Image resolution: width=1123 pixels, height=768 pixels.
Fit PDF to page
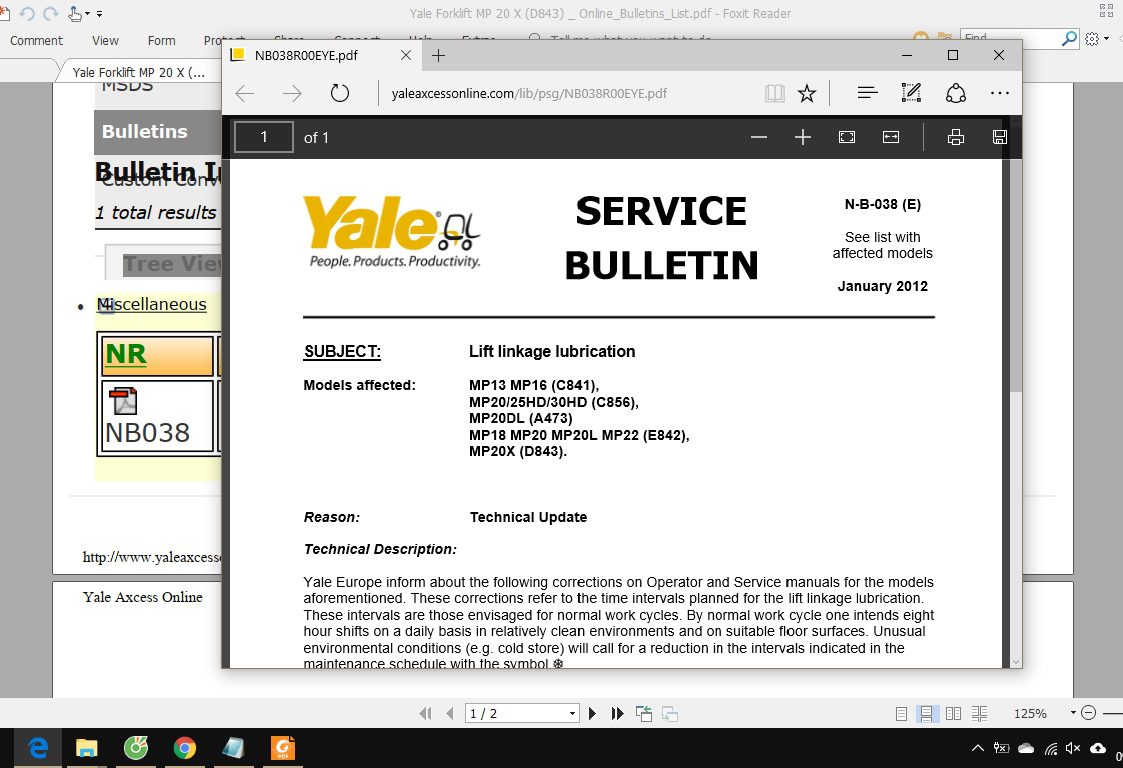(x=847, y=137)
